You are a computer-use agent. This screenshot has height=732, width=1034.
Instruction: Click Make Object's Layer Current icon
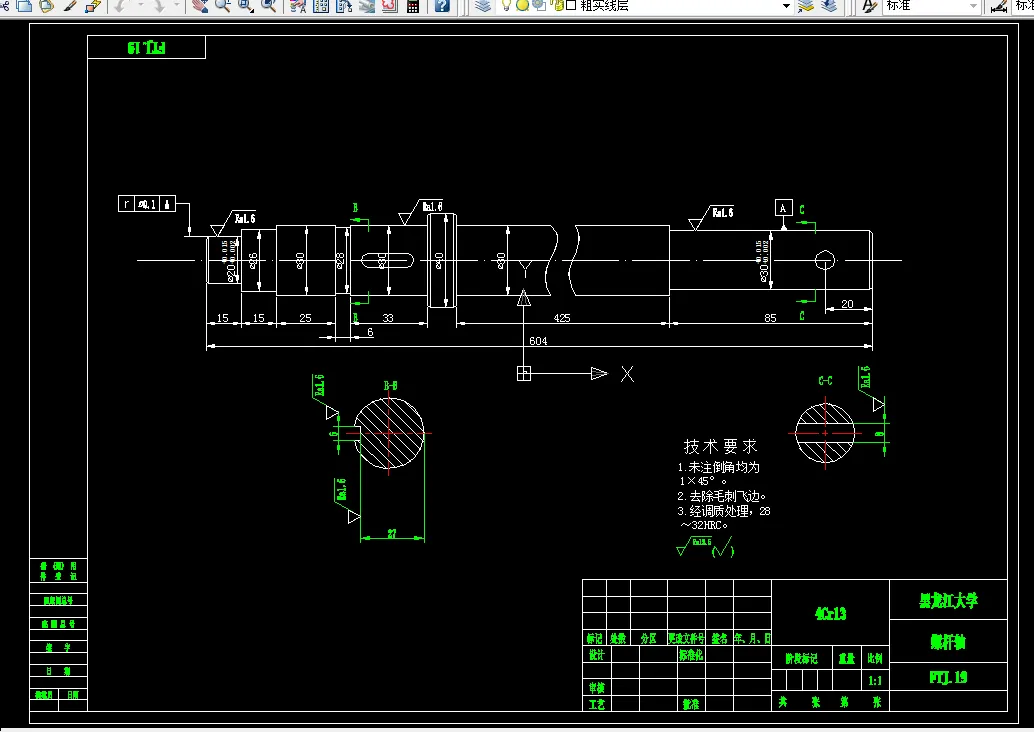tap(806, 6)
